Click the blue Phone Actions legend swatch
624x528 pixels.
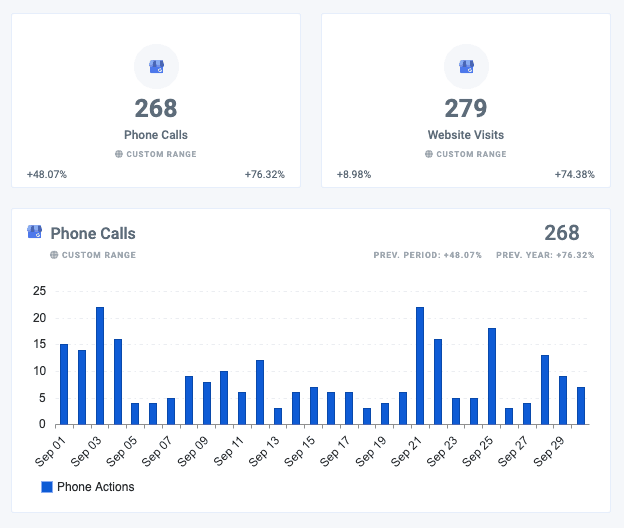pyautogui.click(x=47, y=487)
